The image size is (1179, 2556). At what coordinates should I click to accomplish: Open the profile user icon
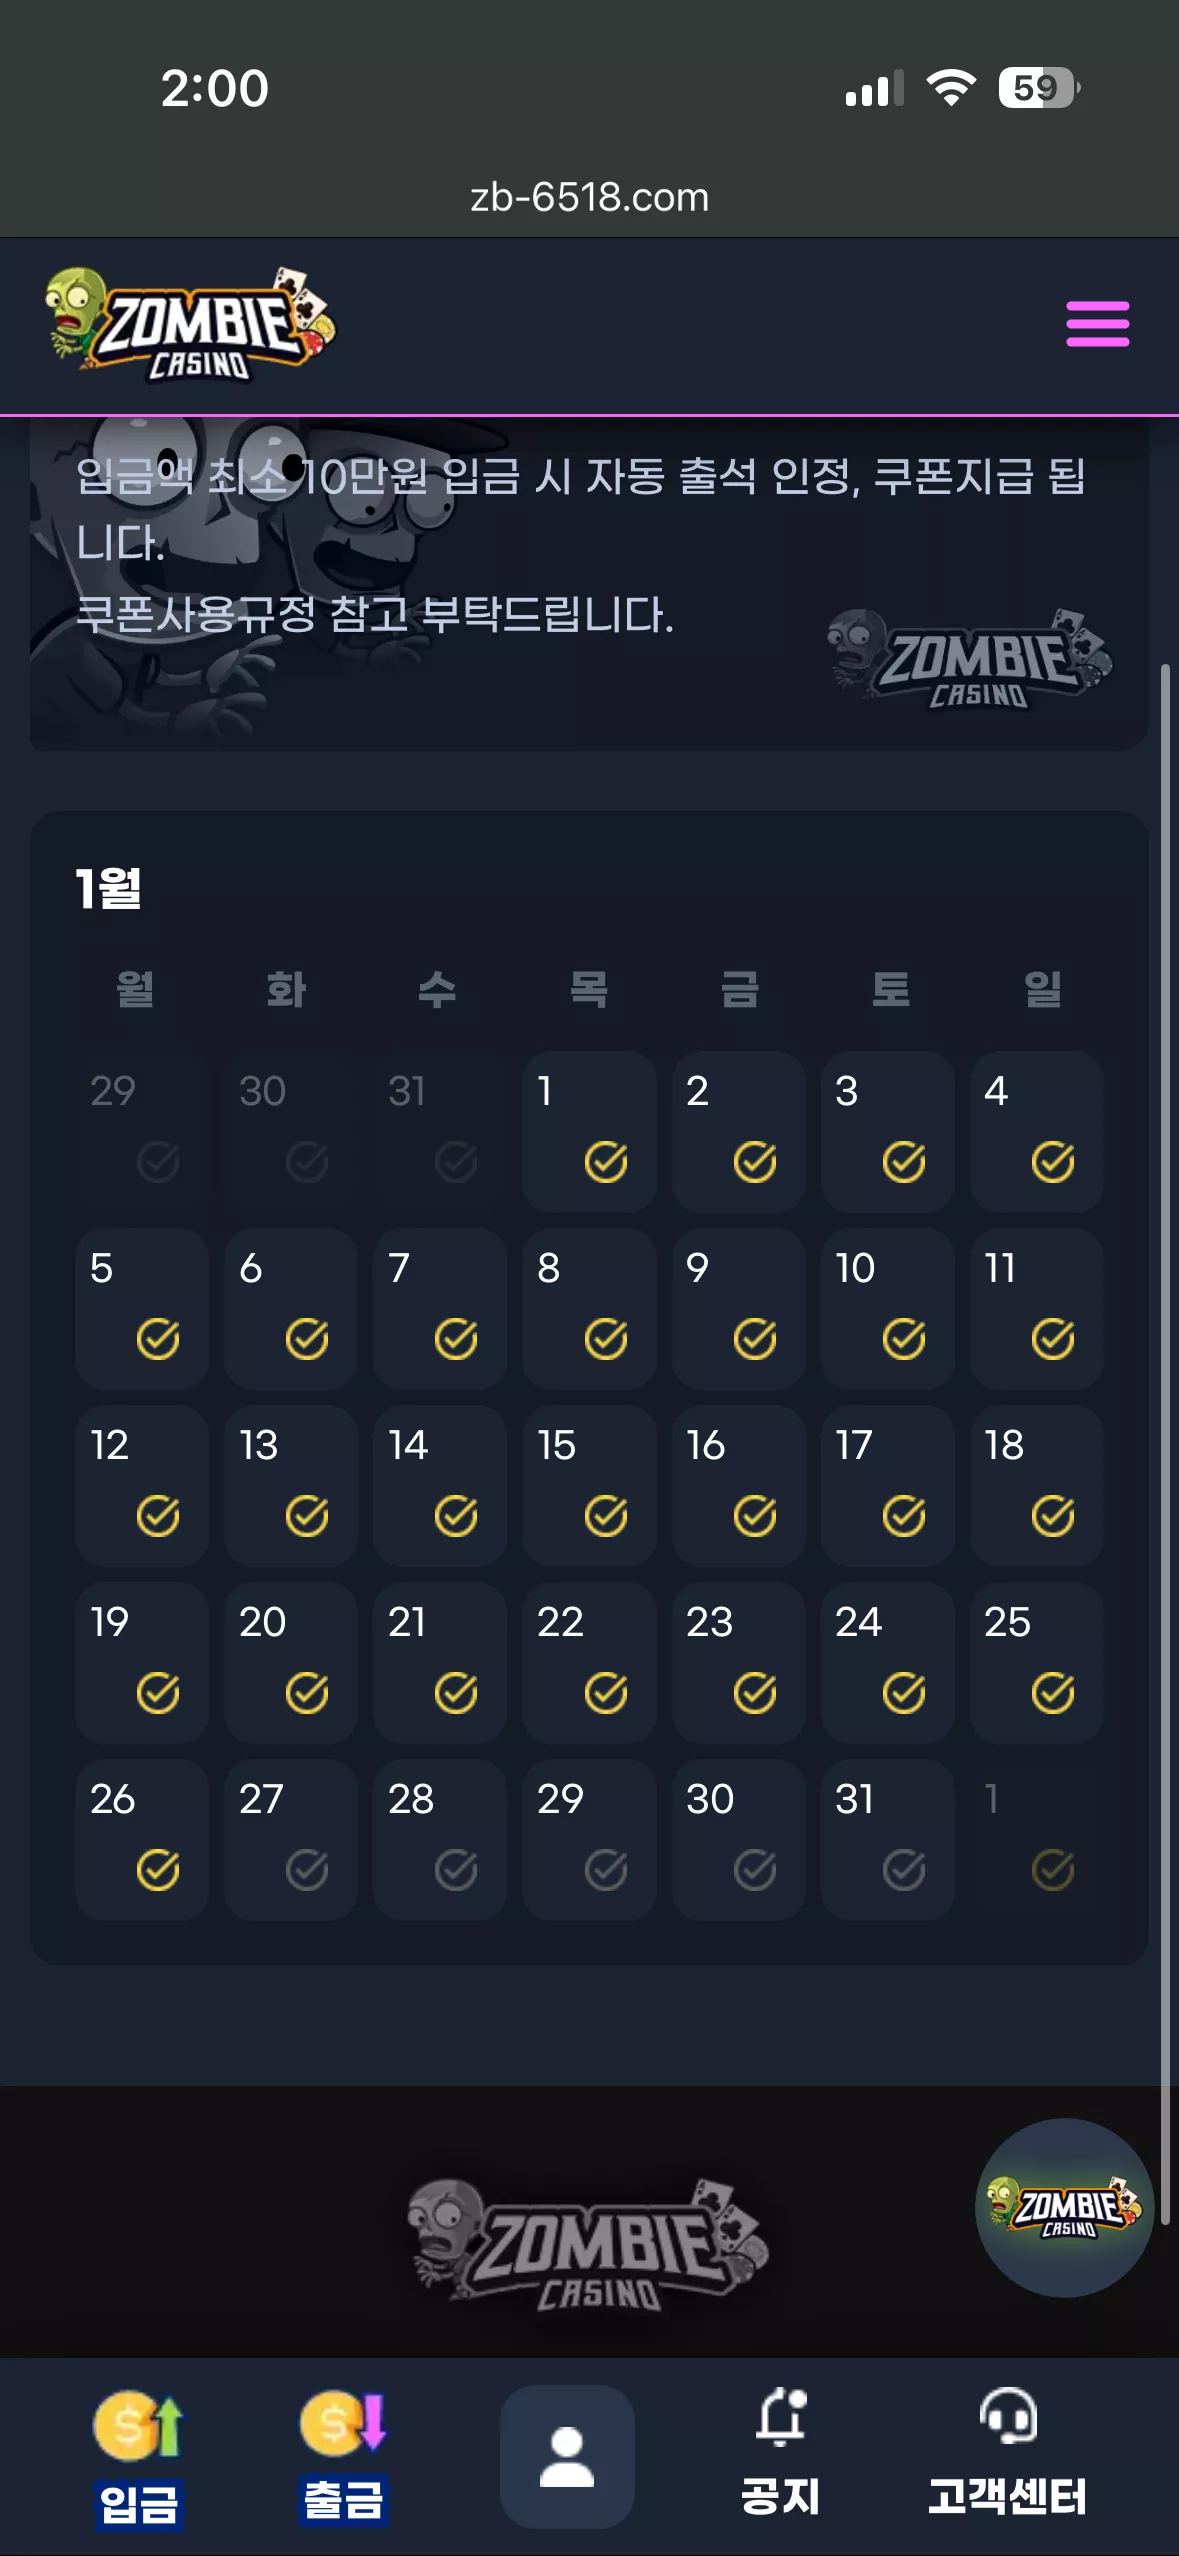[567, 2456]
